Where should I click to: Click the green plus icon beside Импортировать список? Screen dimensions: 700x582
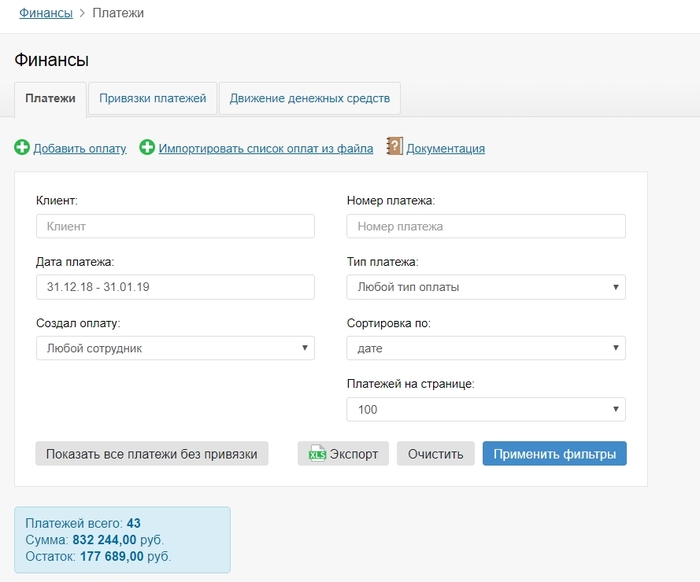147,148
